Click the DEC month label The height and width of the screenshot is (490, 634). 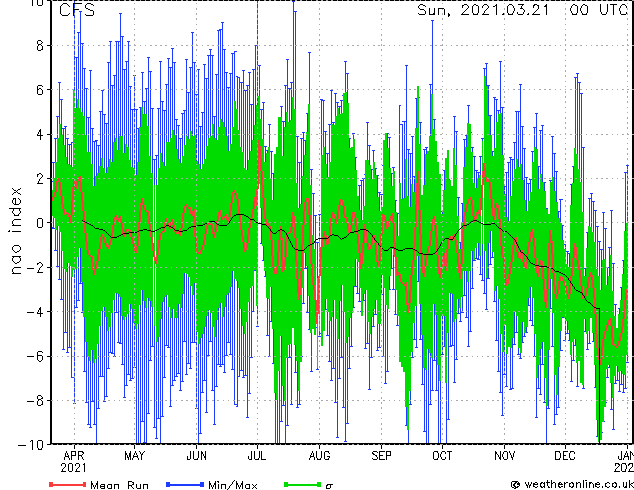pos(565,456)
